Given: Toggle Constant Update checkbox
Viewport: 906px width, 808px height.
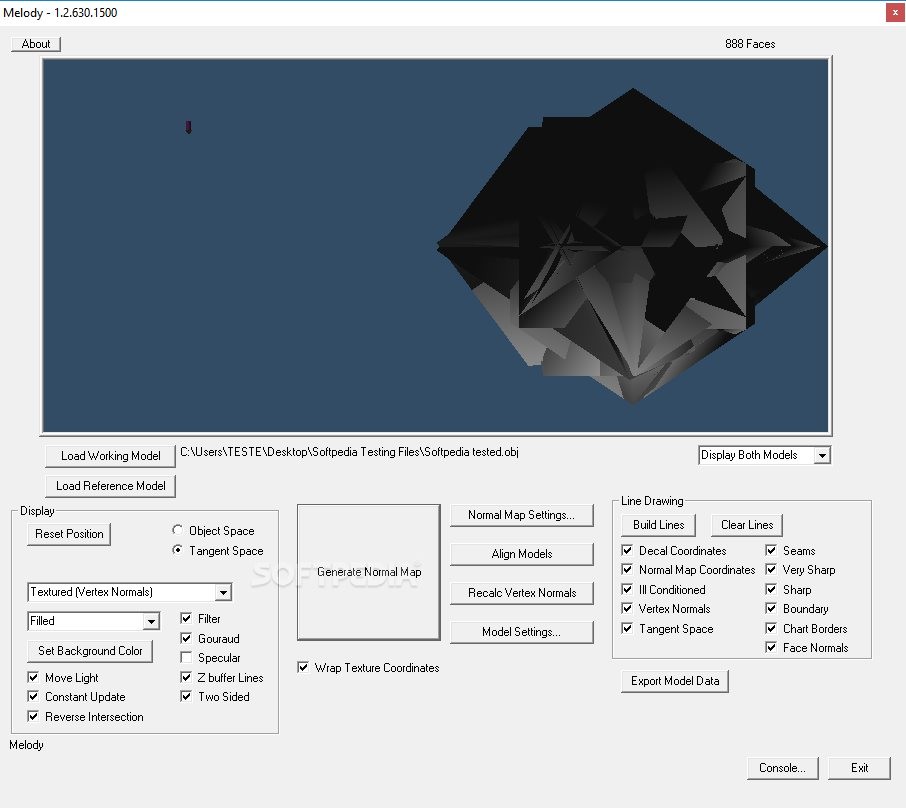Looking at the screenshot, I should [34, 696].
